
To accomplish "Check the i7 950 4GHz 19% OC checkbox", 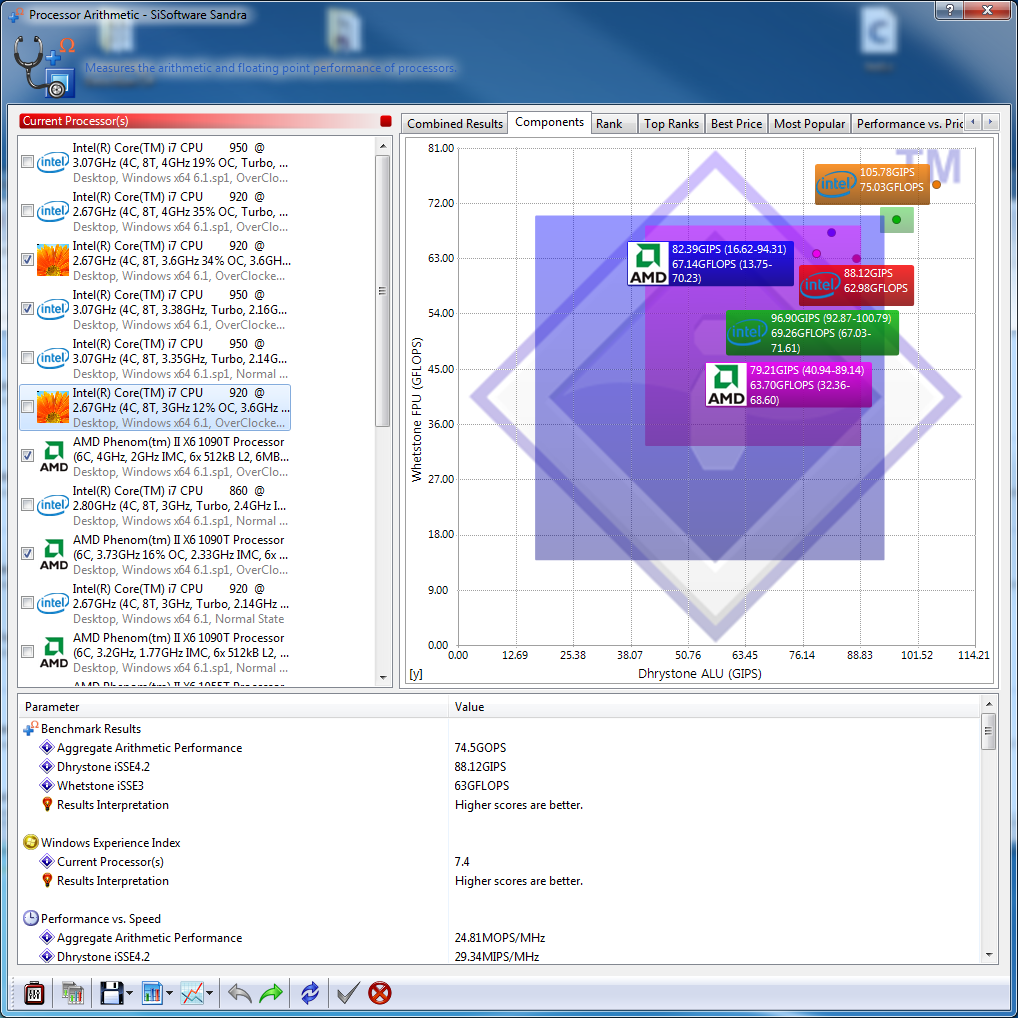I will click(x=27, y=162).
